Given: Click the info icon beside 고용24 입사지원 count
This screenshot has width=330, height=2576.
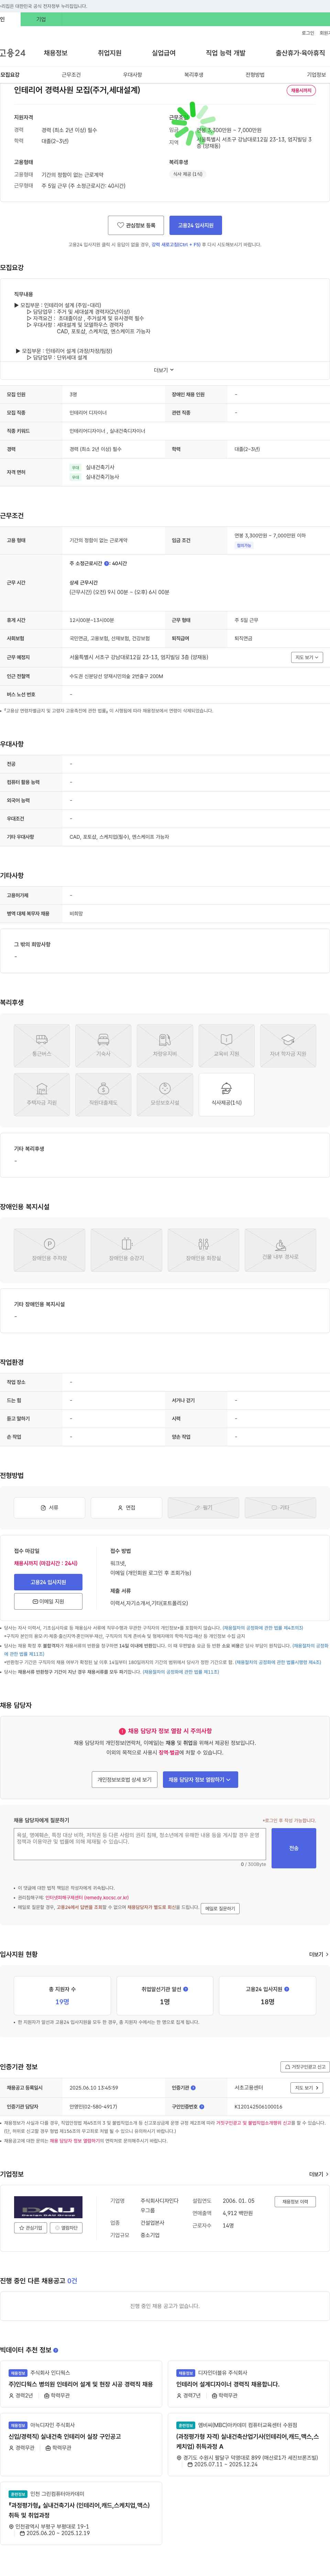Looking at the screenshot, I should tap(287, 1989).
